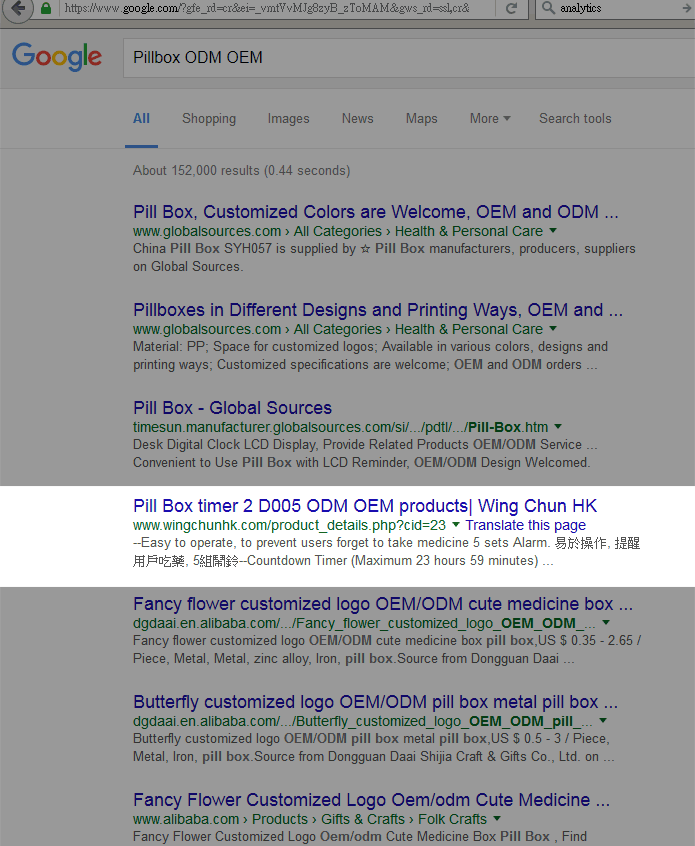Click the 'Material: PP; Space for customized logos' snippet
Image resolution: width=695 pixels, height=846 pixels.
pos(256,347)
